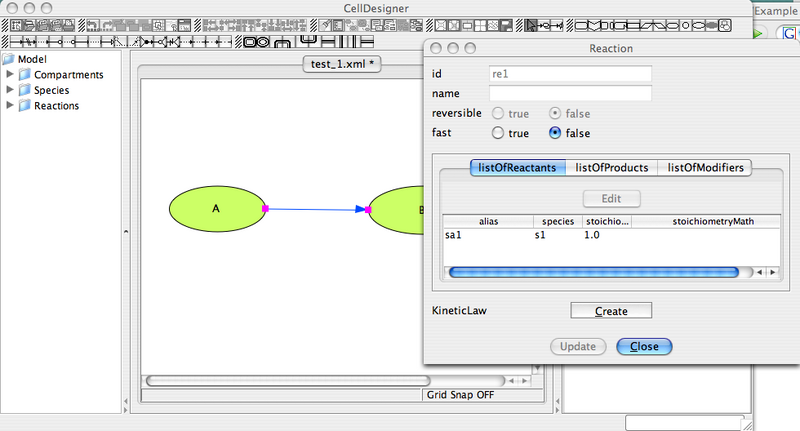Select the state transition reaction tool
This screenshot has width=800, height=431.
(x=17, y=41)
